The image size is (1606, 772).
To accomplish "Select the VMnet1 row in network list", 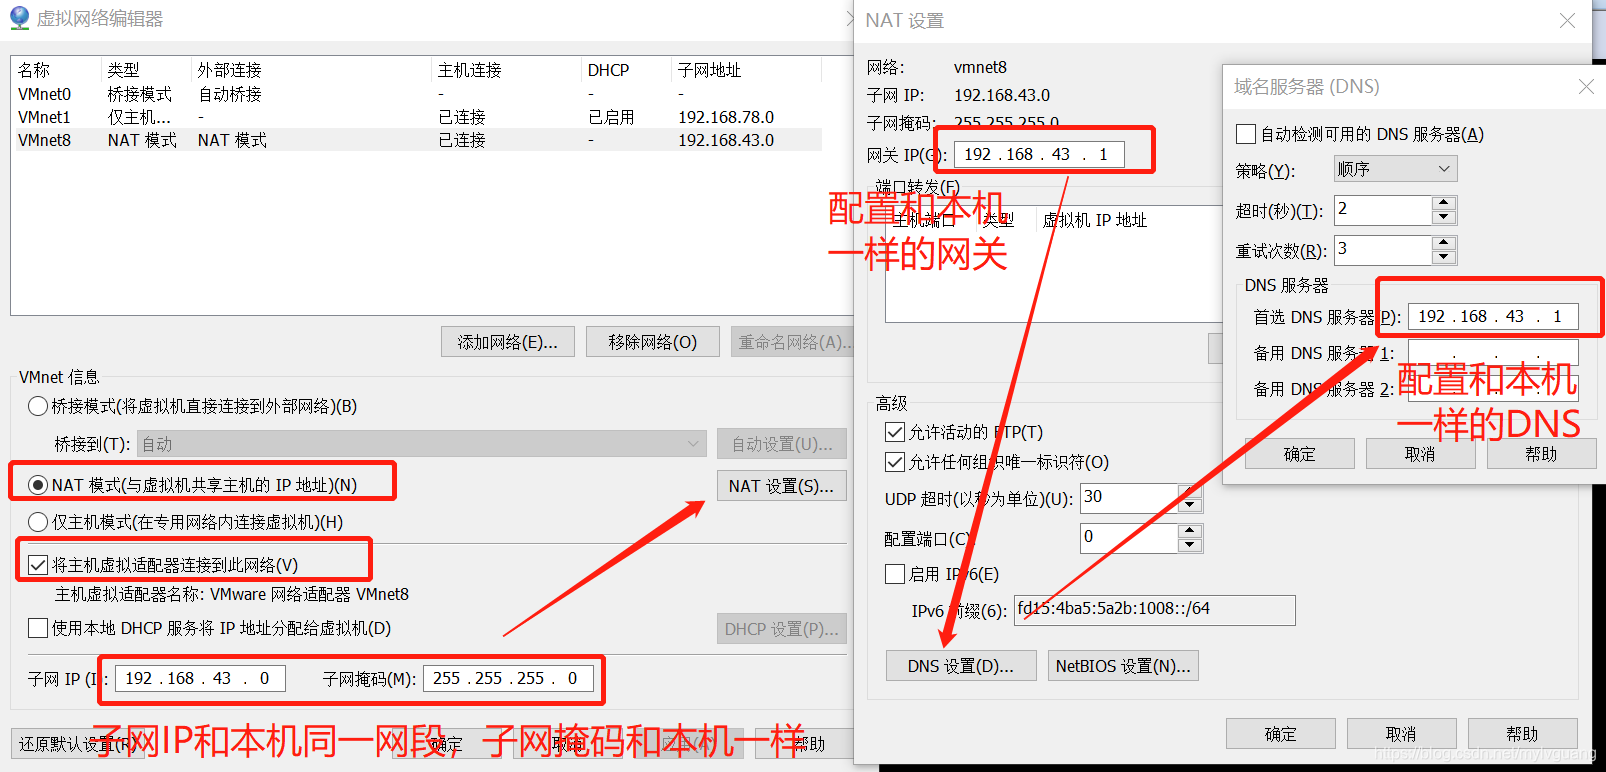I will click(x=416, y=117).
